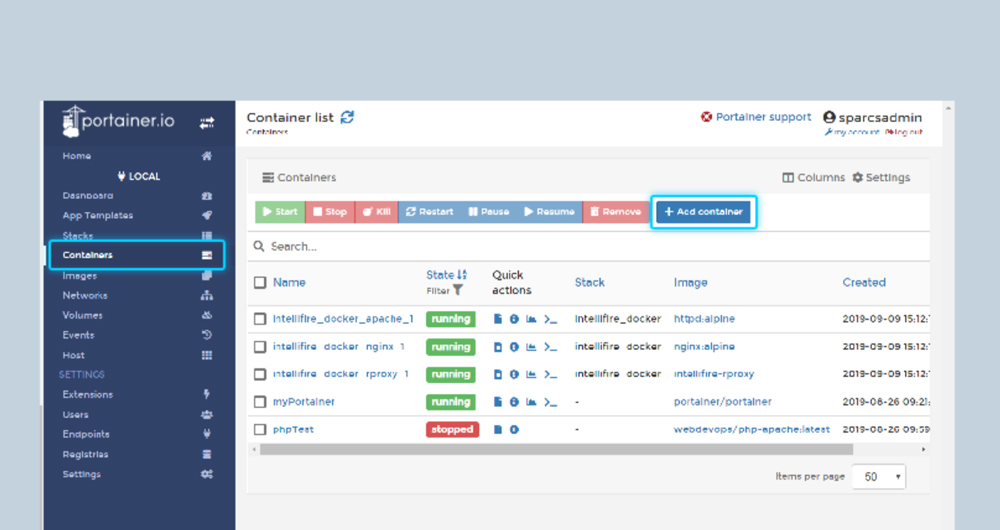Click the refresh icon beside Container list
The image size is (1000, 530).
click(347, 117)
